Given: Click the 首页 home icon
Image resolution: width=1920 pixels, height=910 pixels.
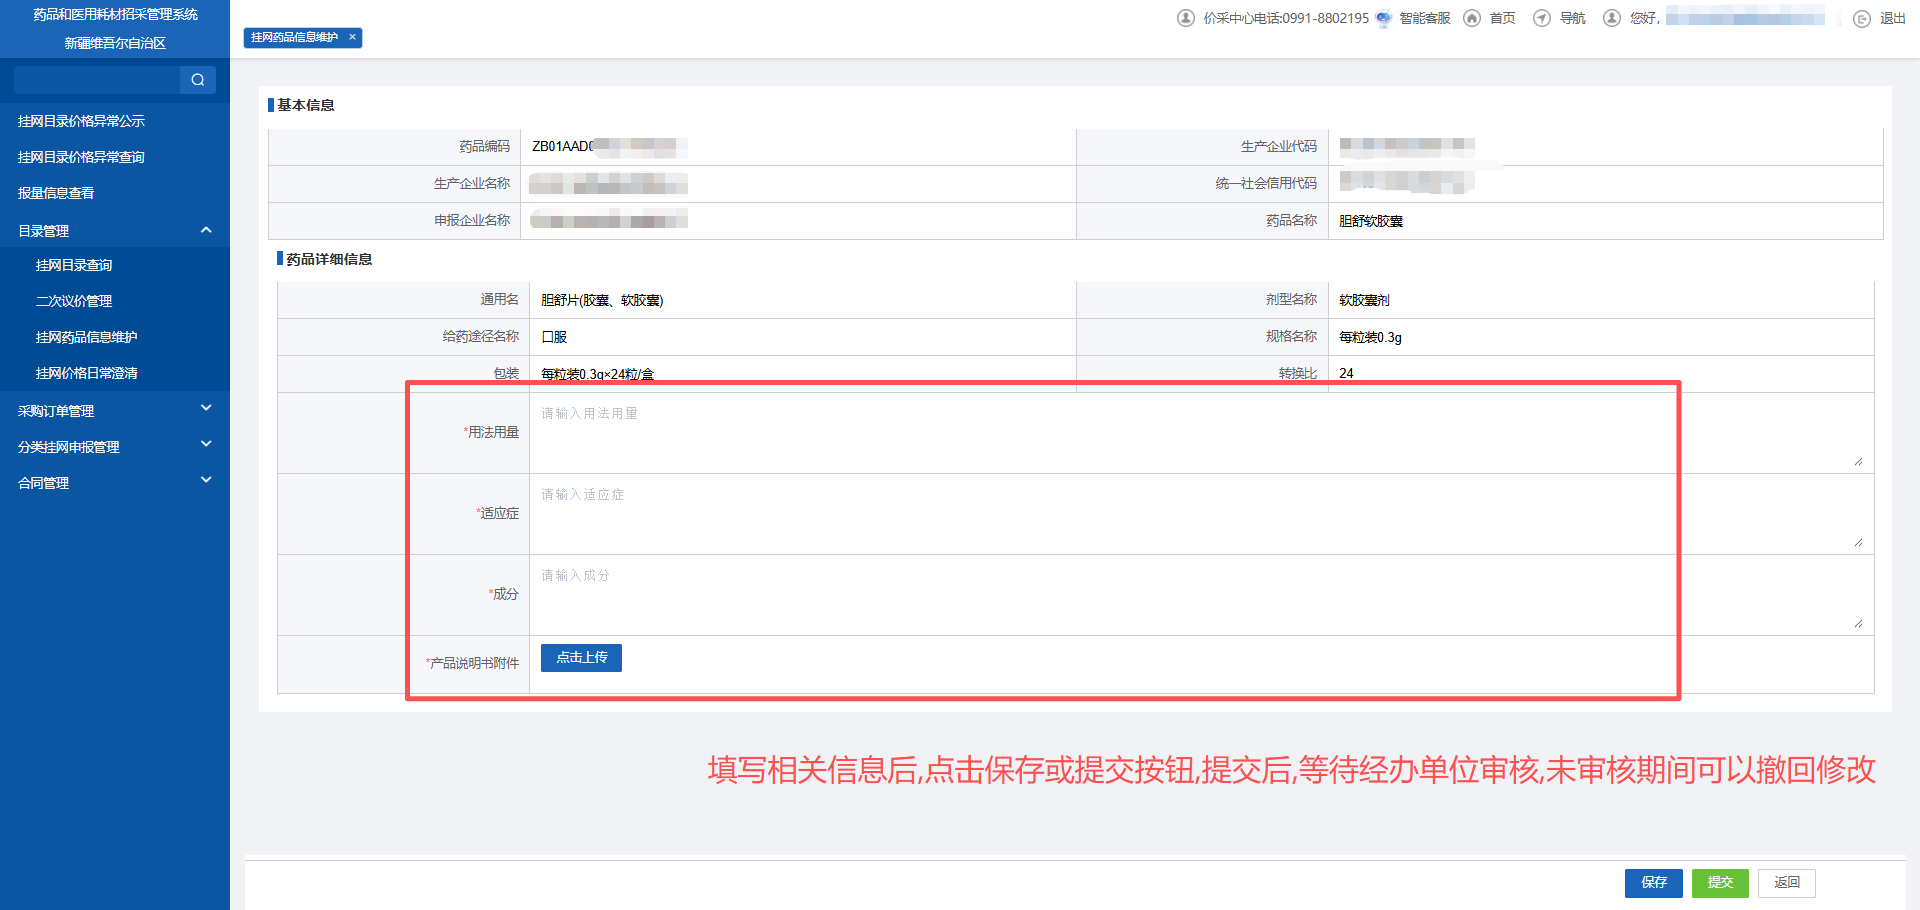Looking at the screenshot, I should (x=1472, y=18).
